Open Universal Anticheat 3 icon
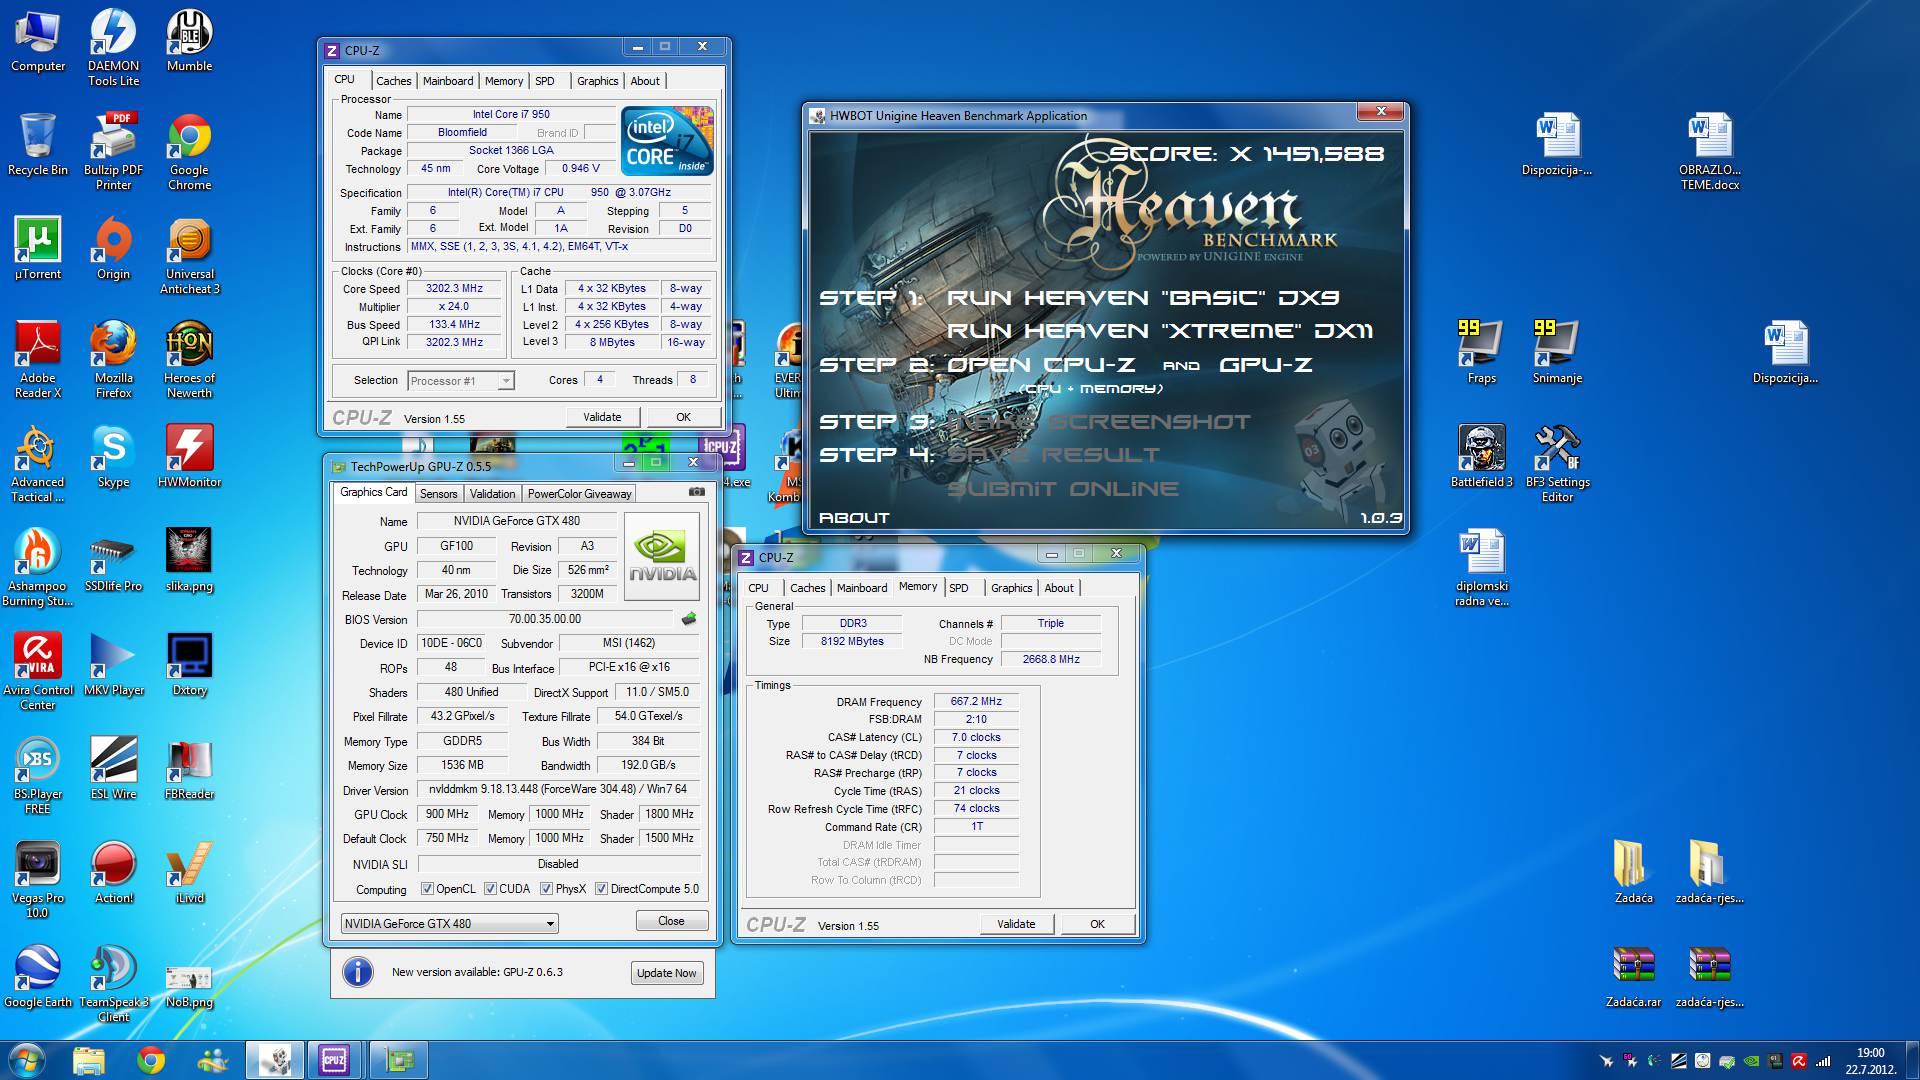The height and width of the screenshot is (1080, 1920). [x=189, y=255]
